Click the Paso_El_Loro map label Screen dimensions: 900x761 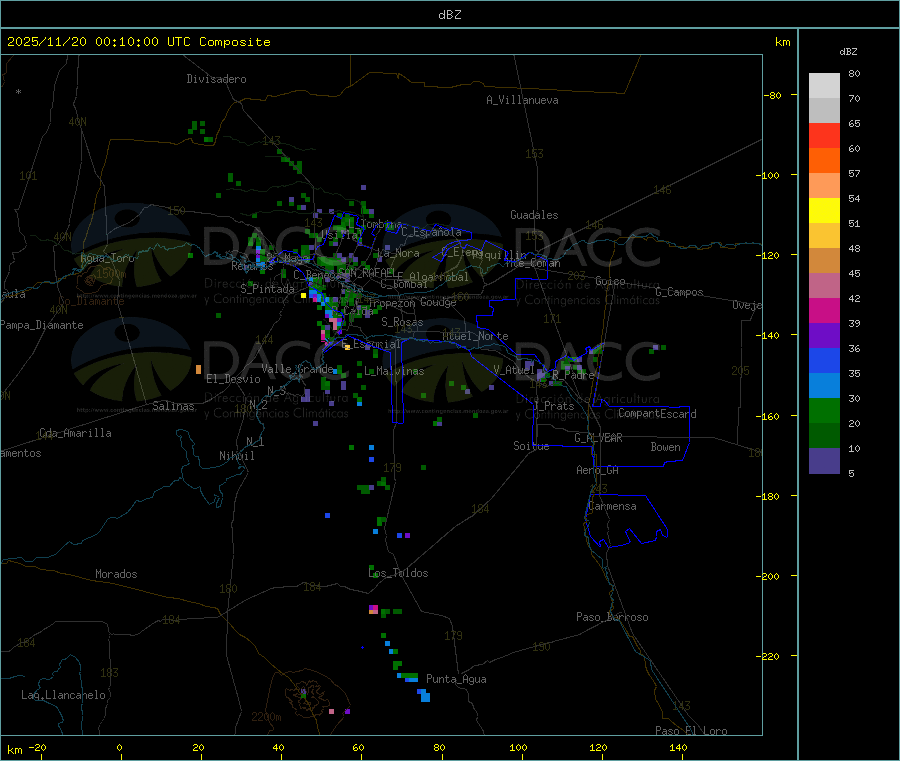click(x=691, y=731)
